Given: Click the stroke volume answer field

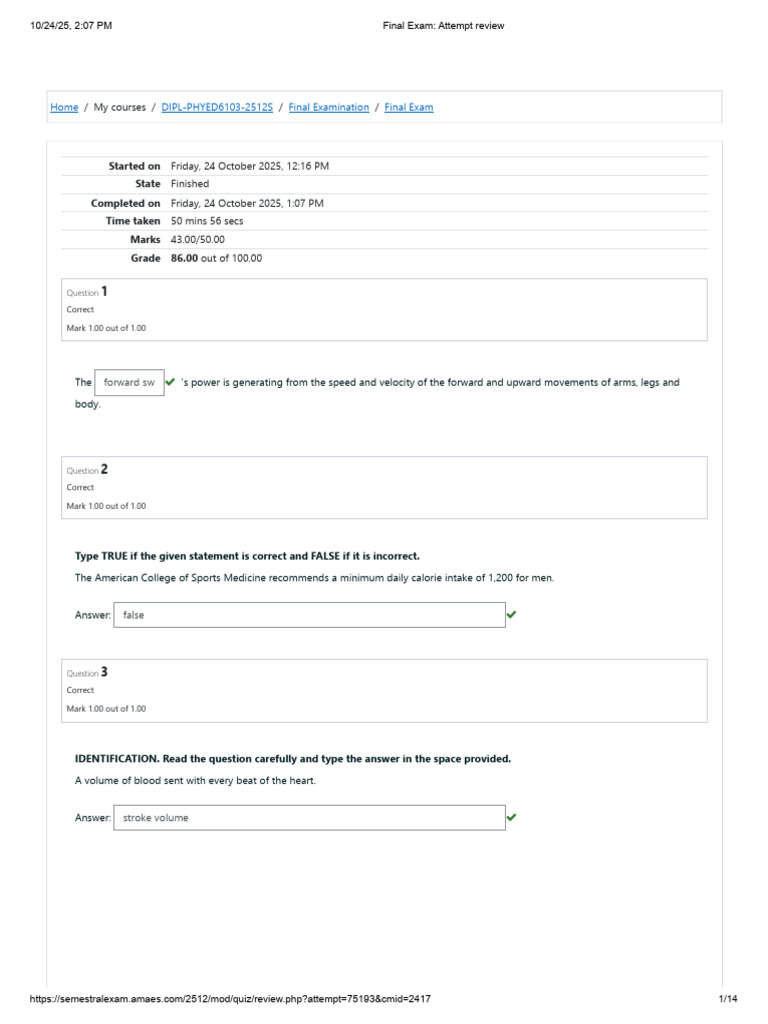Looking at the screenshot, I should 310,818.
